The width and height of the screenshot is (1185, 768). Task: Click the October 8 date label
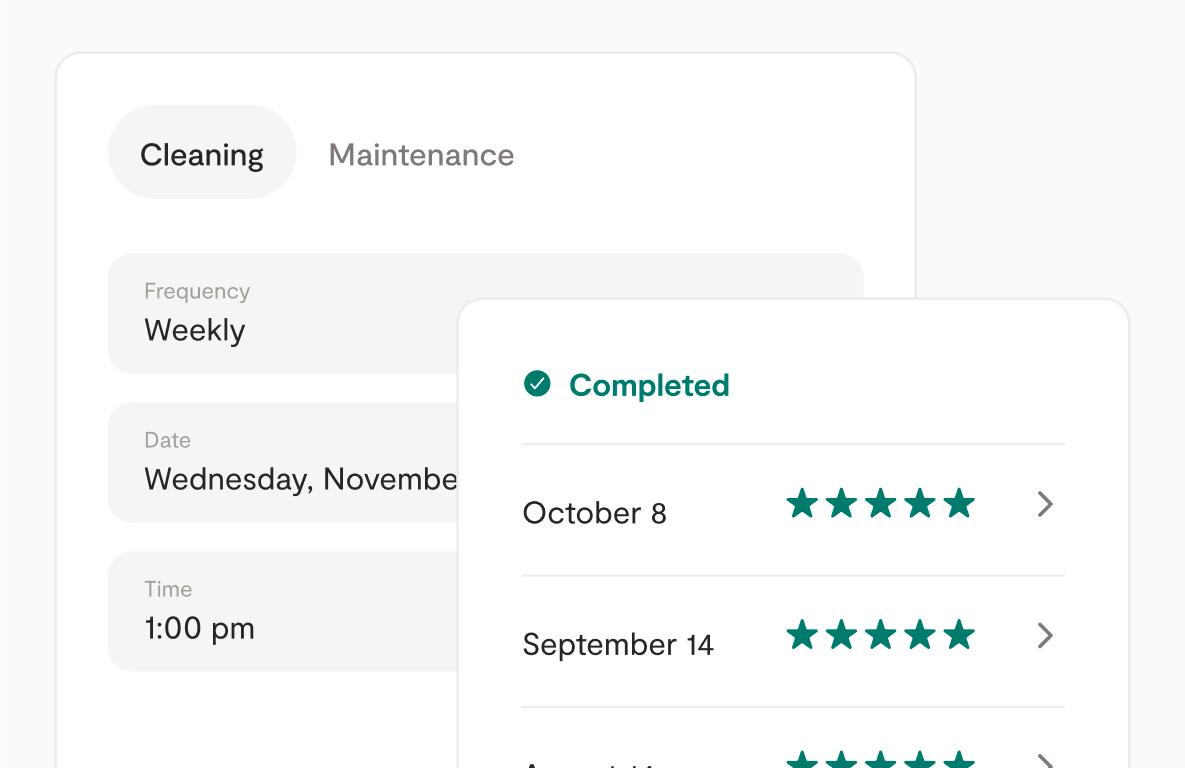pyautogui.click(x=594, y=512)
